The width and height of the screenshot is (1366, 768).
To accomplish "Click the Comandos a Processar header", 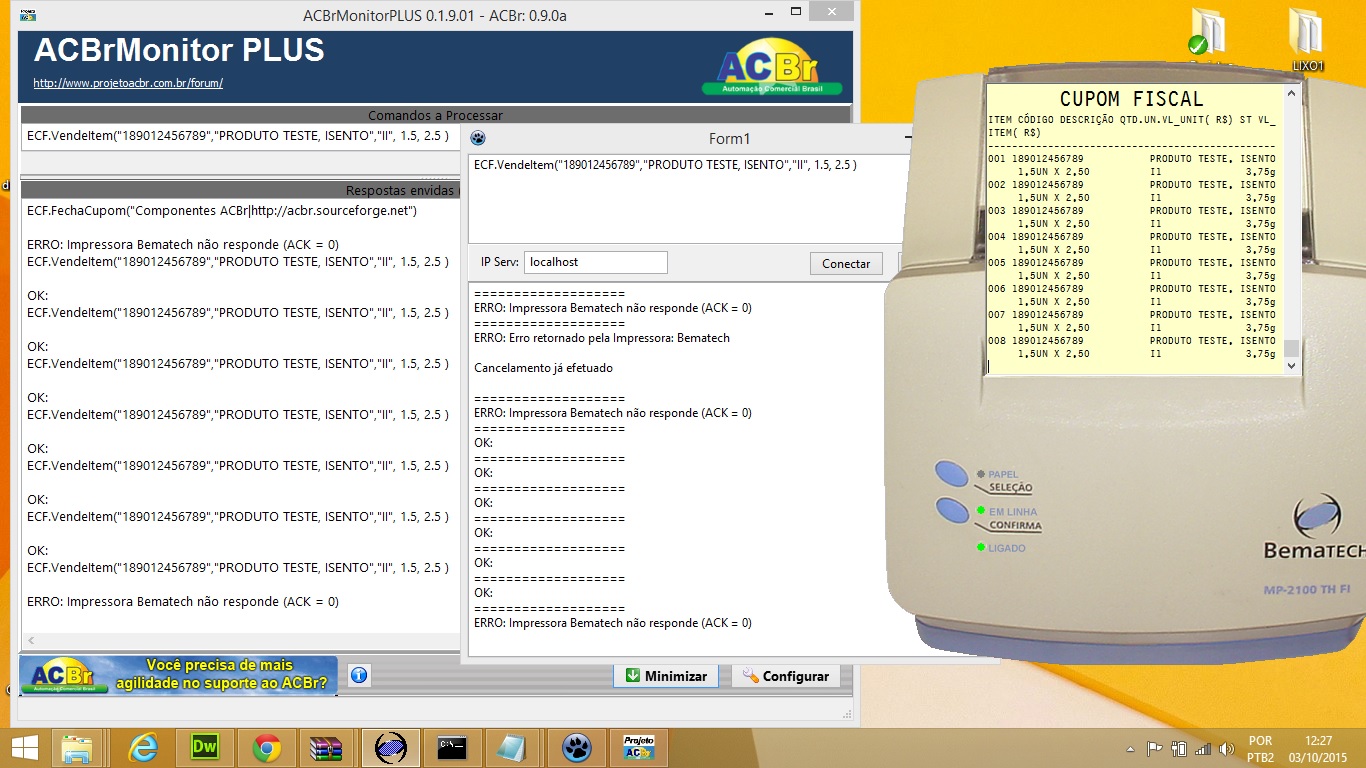I will (x=435, y=115).
